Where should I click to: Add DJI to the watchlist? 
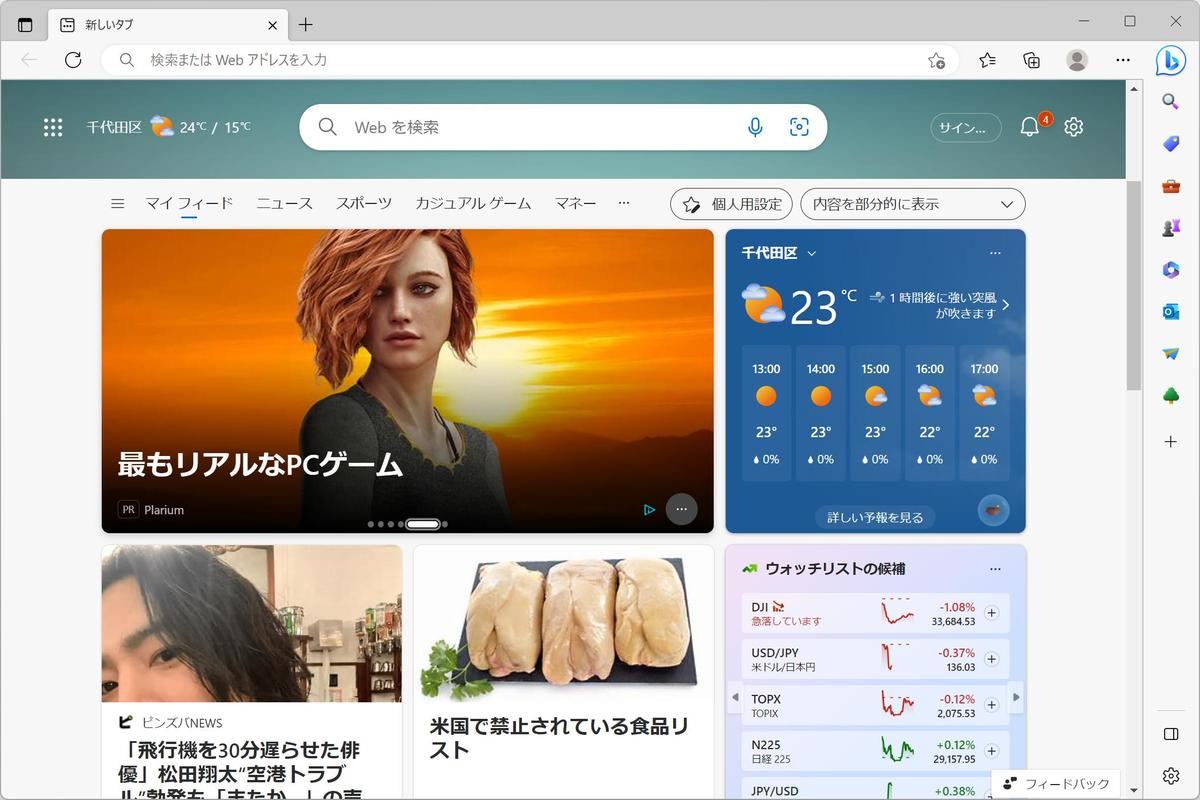[992, 613]
